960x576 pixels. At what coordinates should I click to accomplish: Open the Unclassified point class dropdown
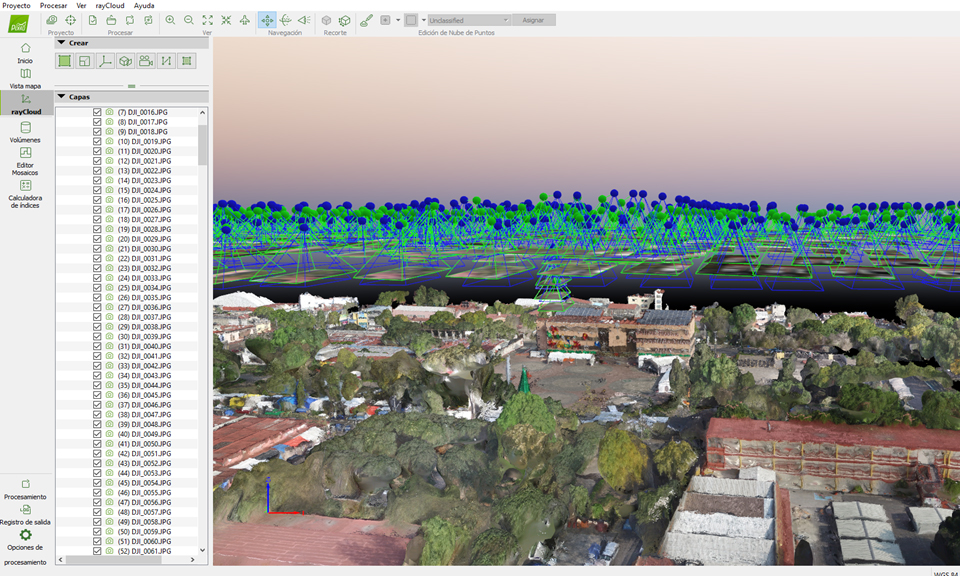[x=469, y=20]
